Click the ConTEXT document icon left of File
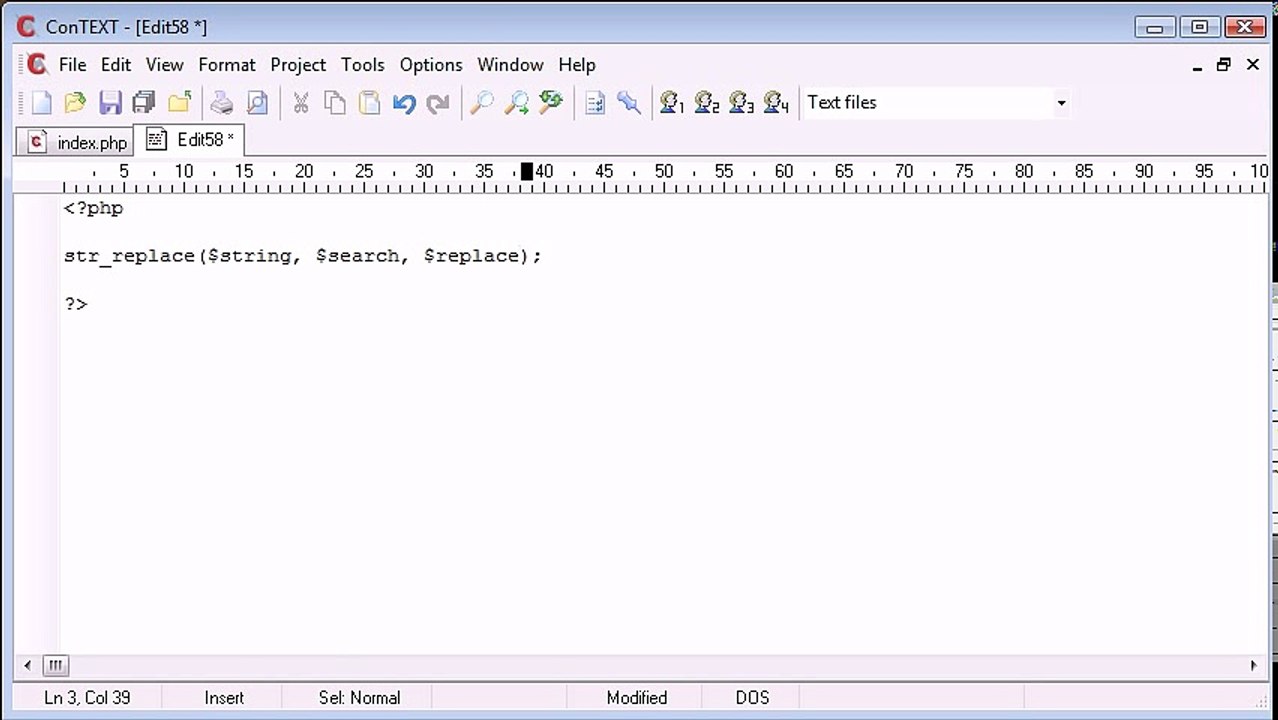Viewport: 1278px width, 720px height. coord(37,64)
